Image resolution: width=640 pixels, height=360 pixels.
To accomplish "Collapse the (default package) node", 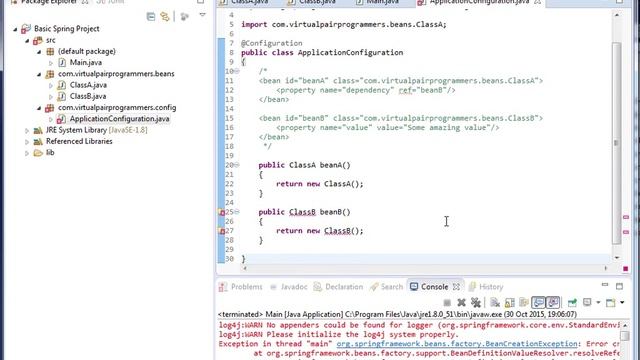I will [x=39, y=52].
